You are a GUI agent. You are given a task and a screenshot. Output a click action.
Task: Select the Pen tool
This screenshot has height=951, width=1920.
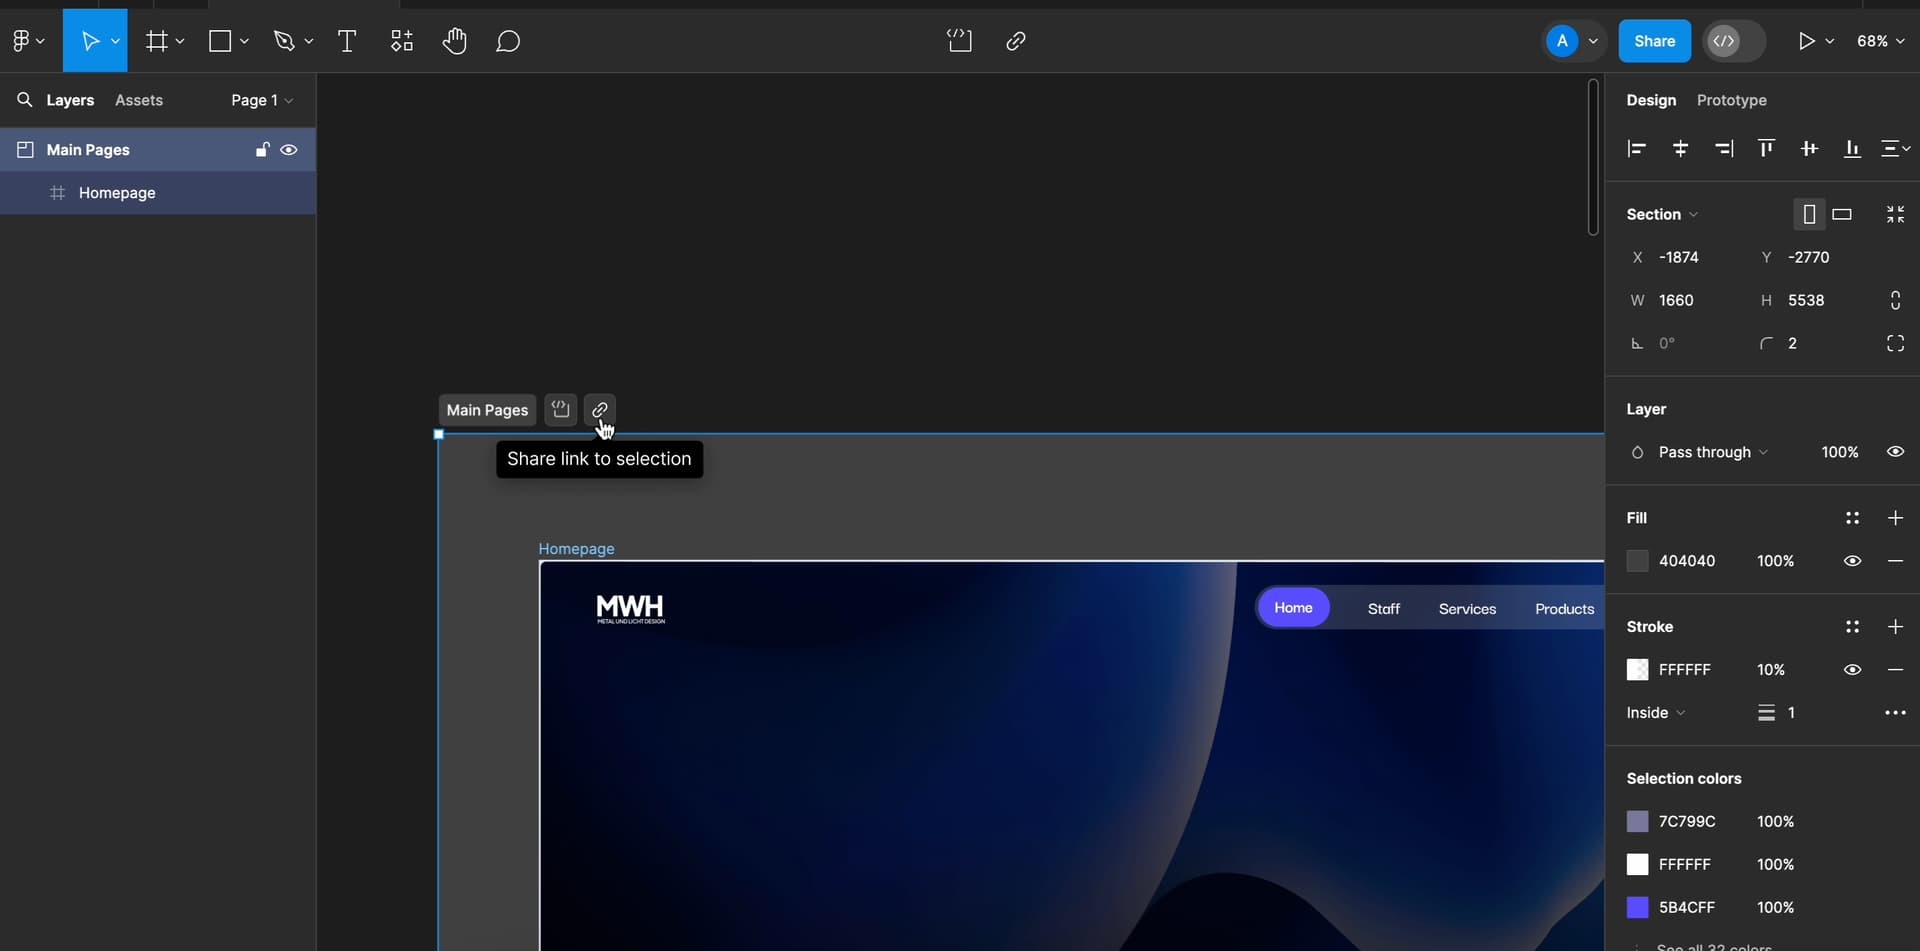point(285,41)
